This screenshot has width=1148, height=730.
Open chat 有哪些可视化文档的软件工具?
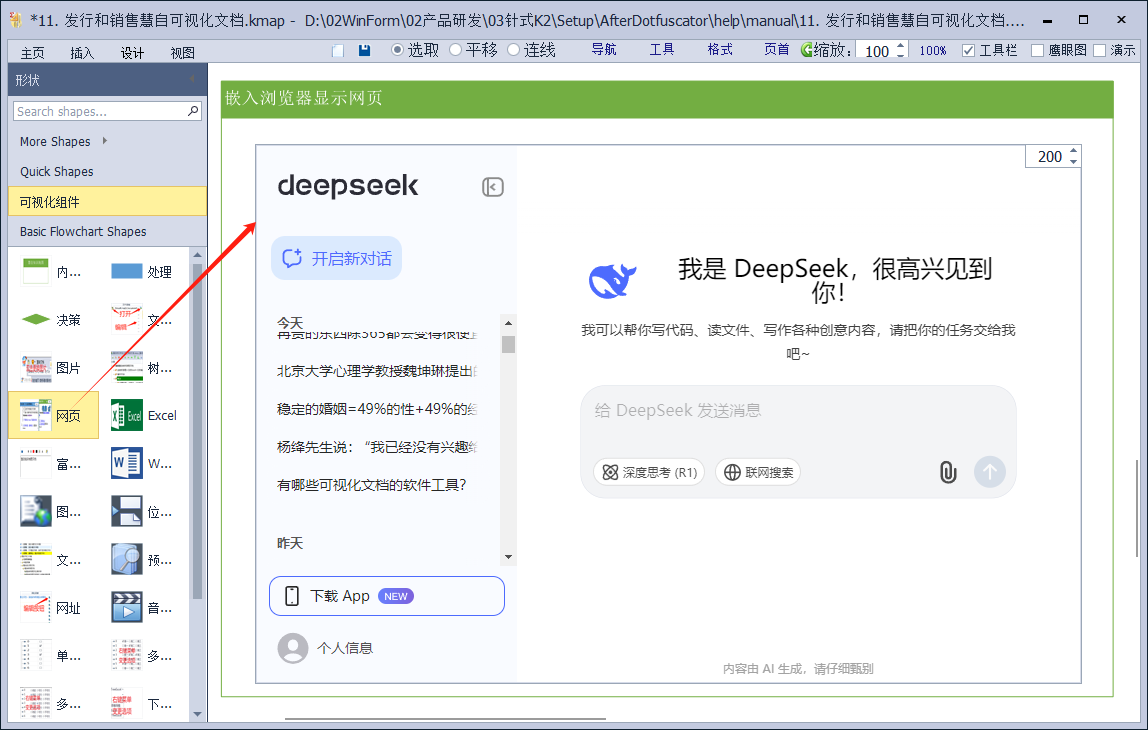[372, 485]
